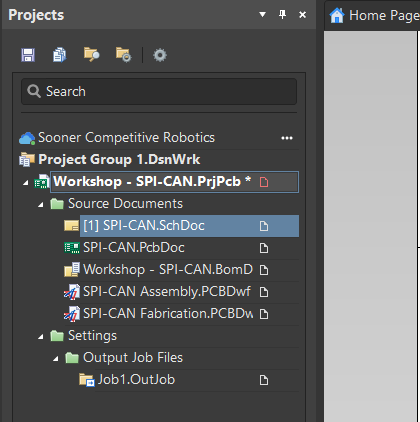Click the PrjPcb project board icon
The width and height of the screenshot is (420, 422).
(x=42, y=182)
